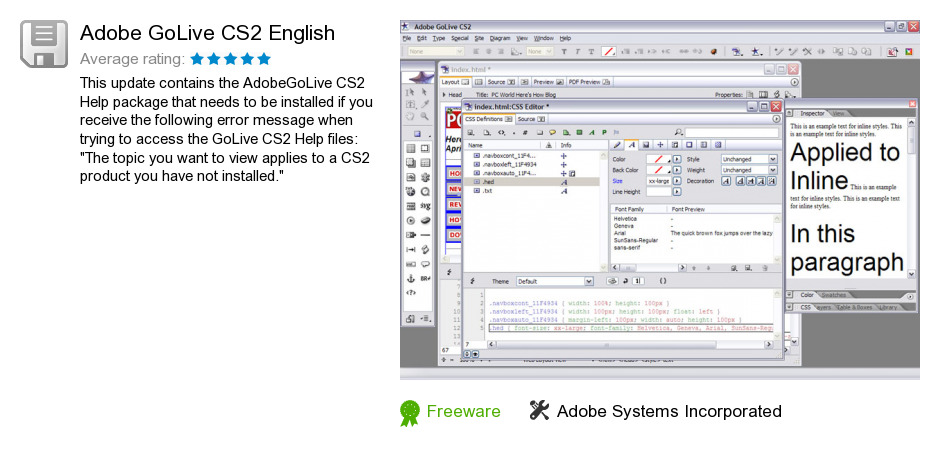Screen dimensions: 940x457
Task: Select the SunSans-Regular font family row
Action: coord(636,240)
